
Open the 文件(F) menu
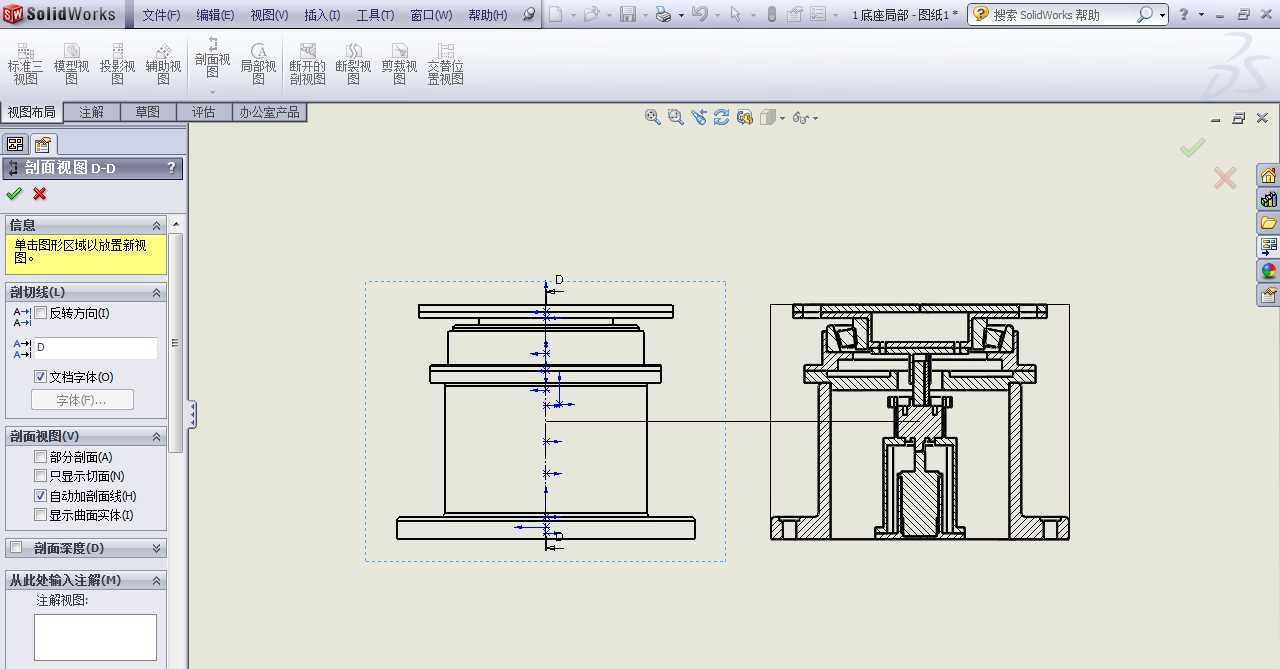click(x=161, y=15)
